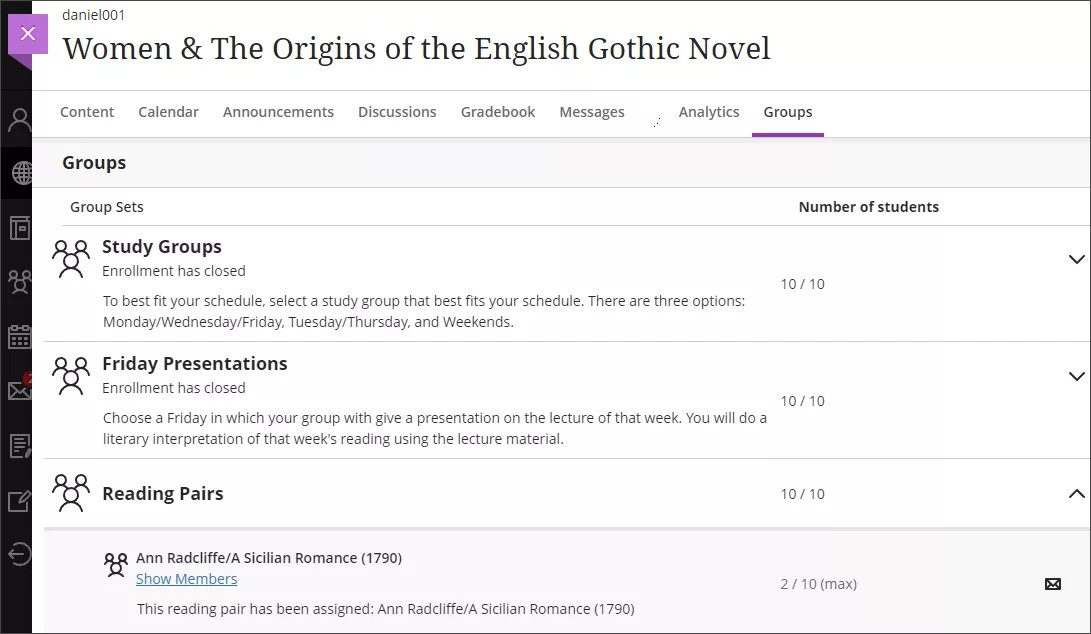Screen dimensions: 1091x634
Task: Click the Sign Out icon in sidebar
Action: click(x=19, y=553)
